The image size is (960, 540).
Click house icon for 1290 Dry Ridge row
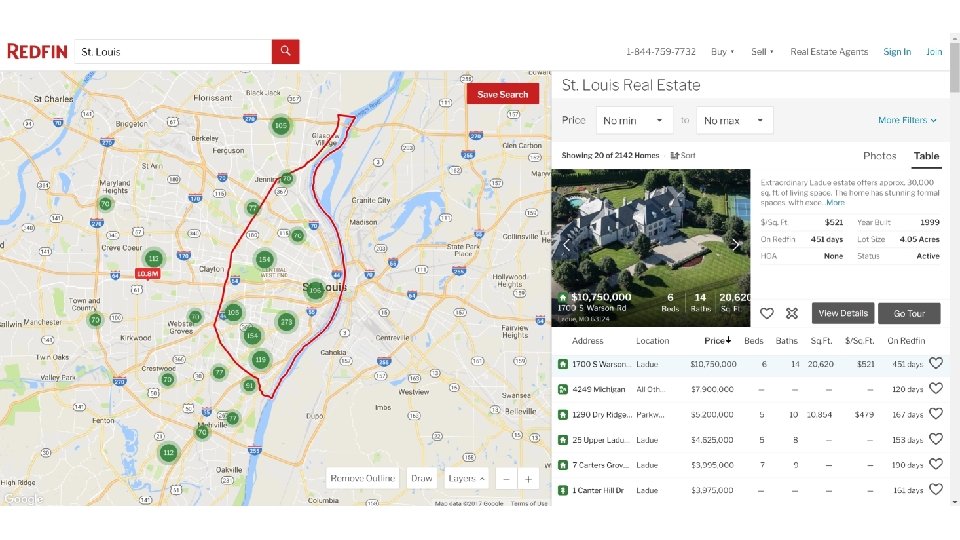(563, 414)
